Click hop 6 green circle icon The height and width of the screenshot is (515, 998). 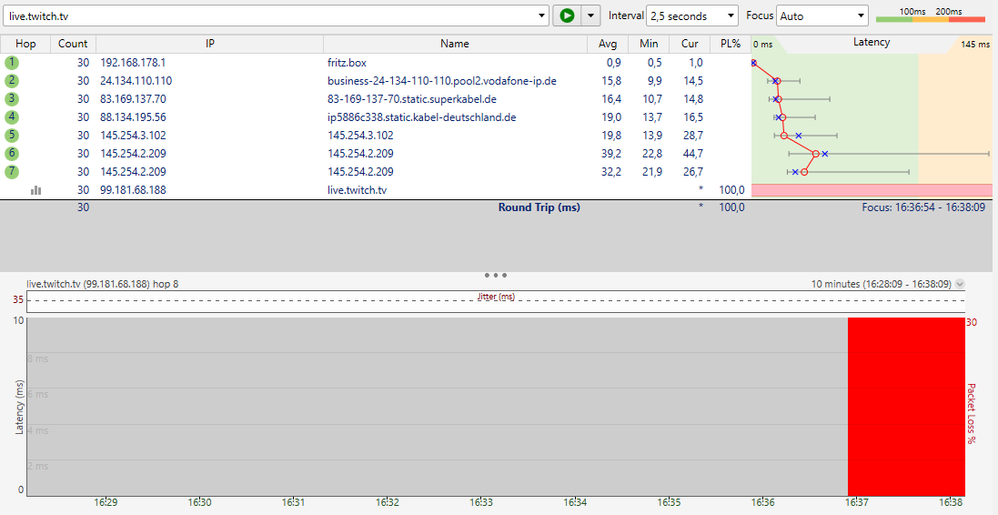[11, 153]
